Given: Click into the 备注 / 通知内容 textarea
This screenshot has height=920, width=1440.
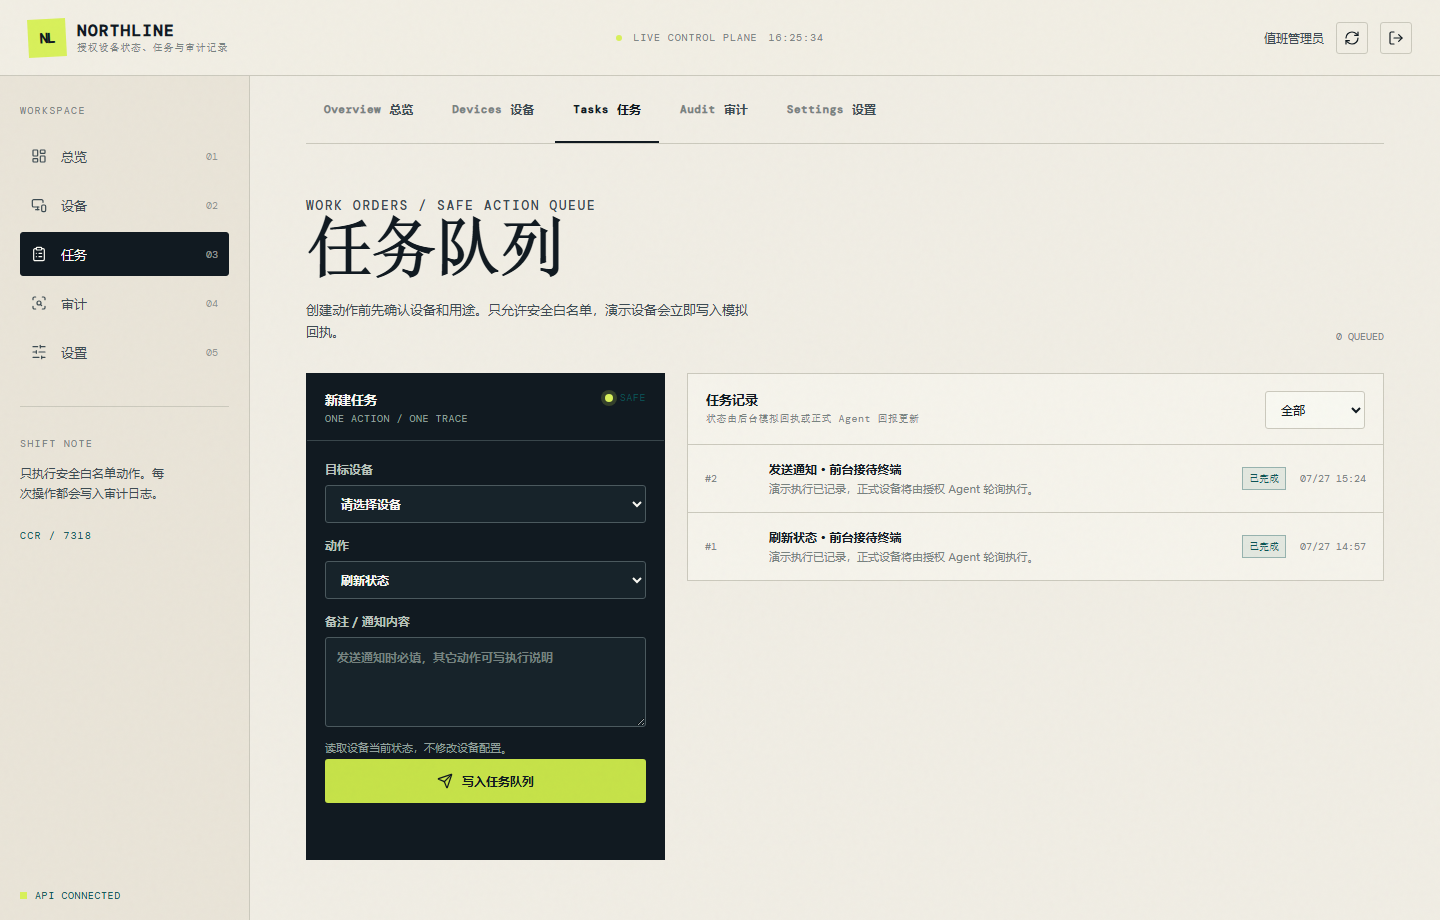Looking at the screenshot, I should (485, 682).
